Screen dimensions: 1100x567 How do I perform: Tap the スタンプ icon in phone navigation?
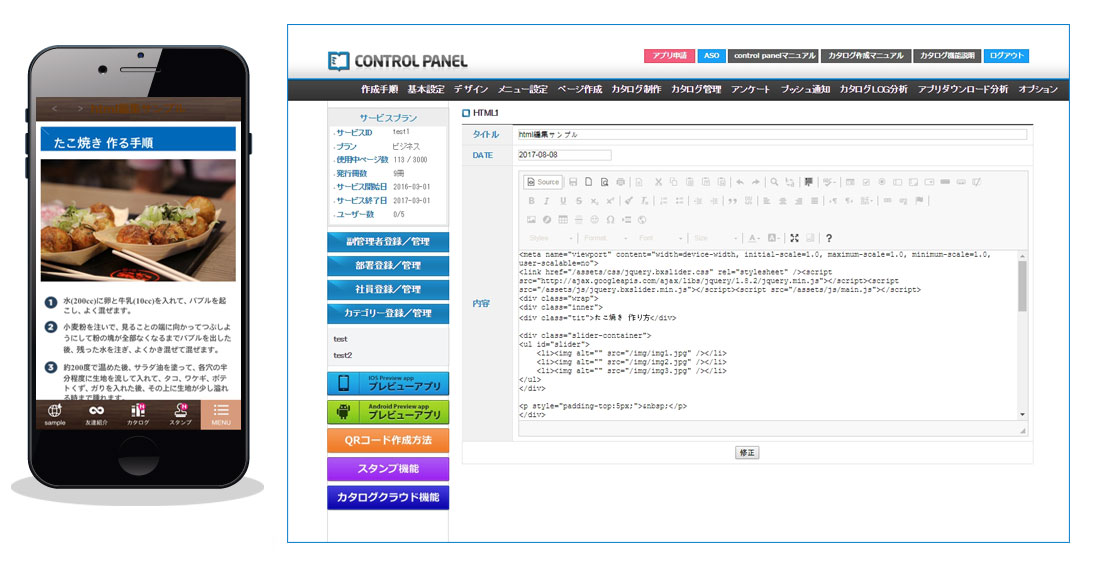point(180,415)
